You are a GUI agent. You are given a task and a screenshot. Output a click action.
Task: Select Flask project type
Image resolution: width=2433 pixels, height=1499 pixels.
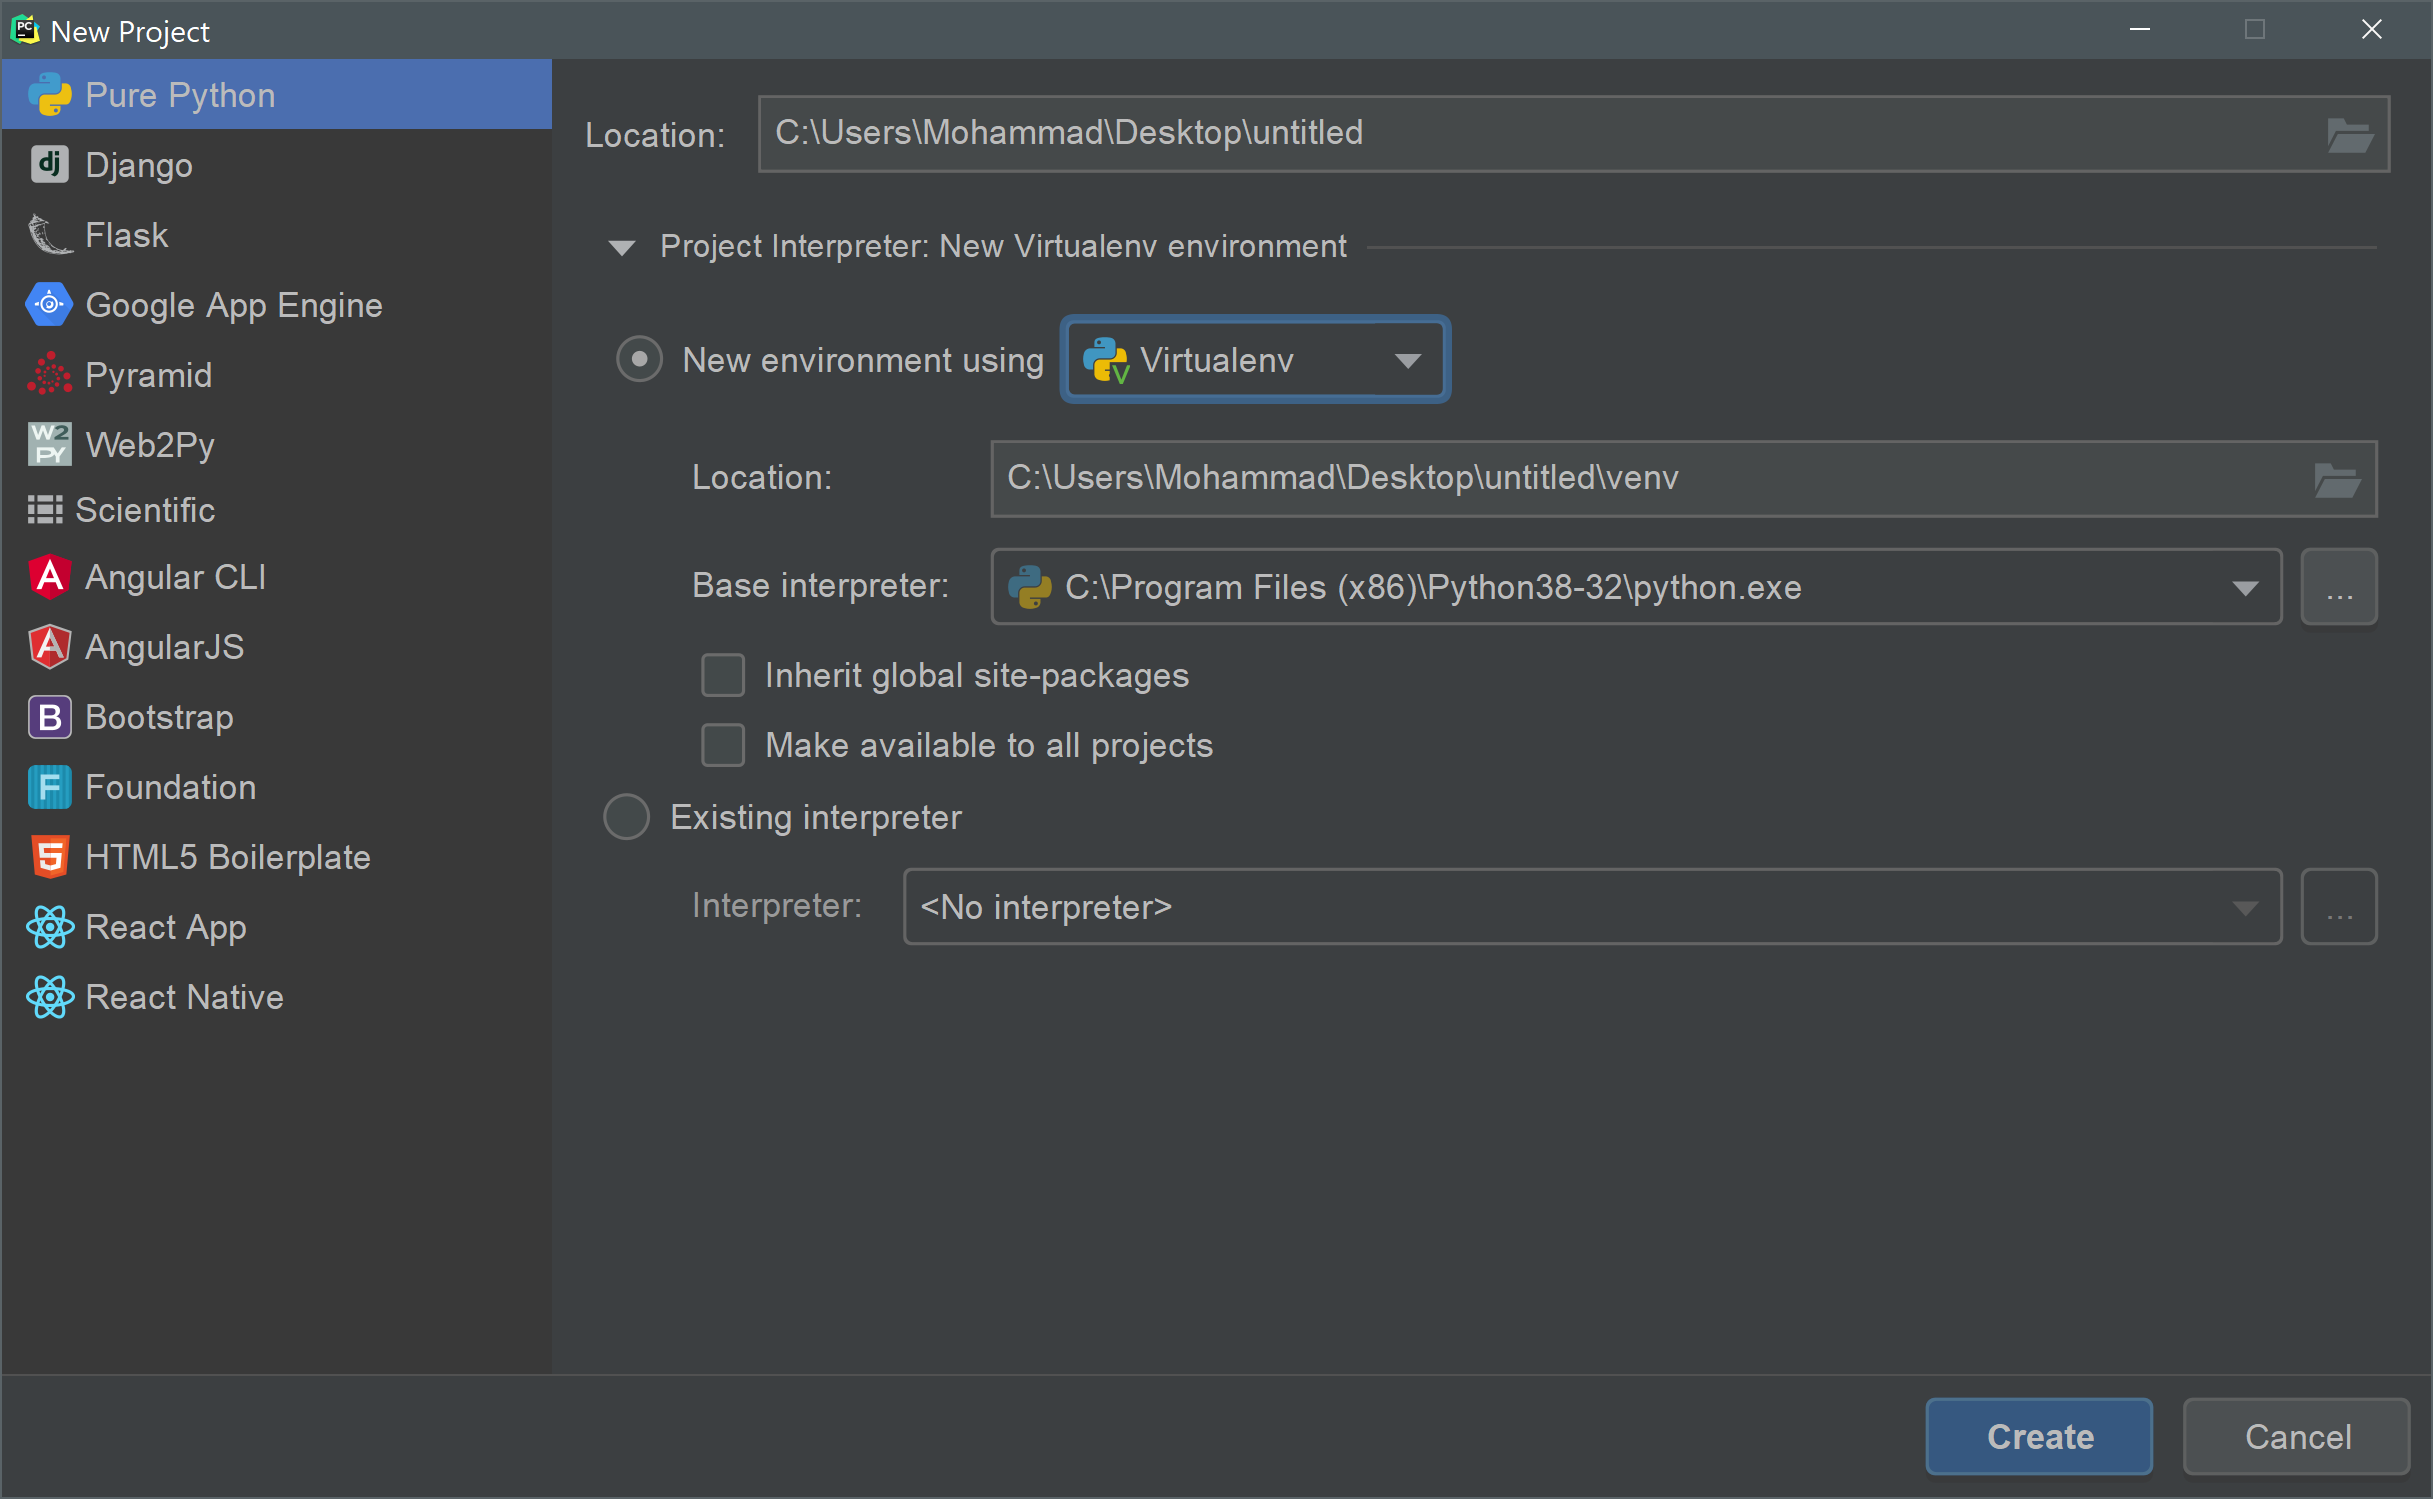[277, 235]
